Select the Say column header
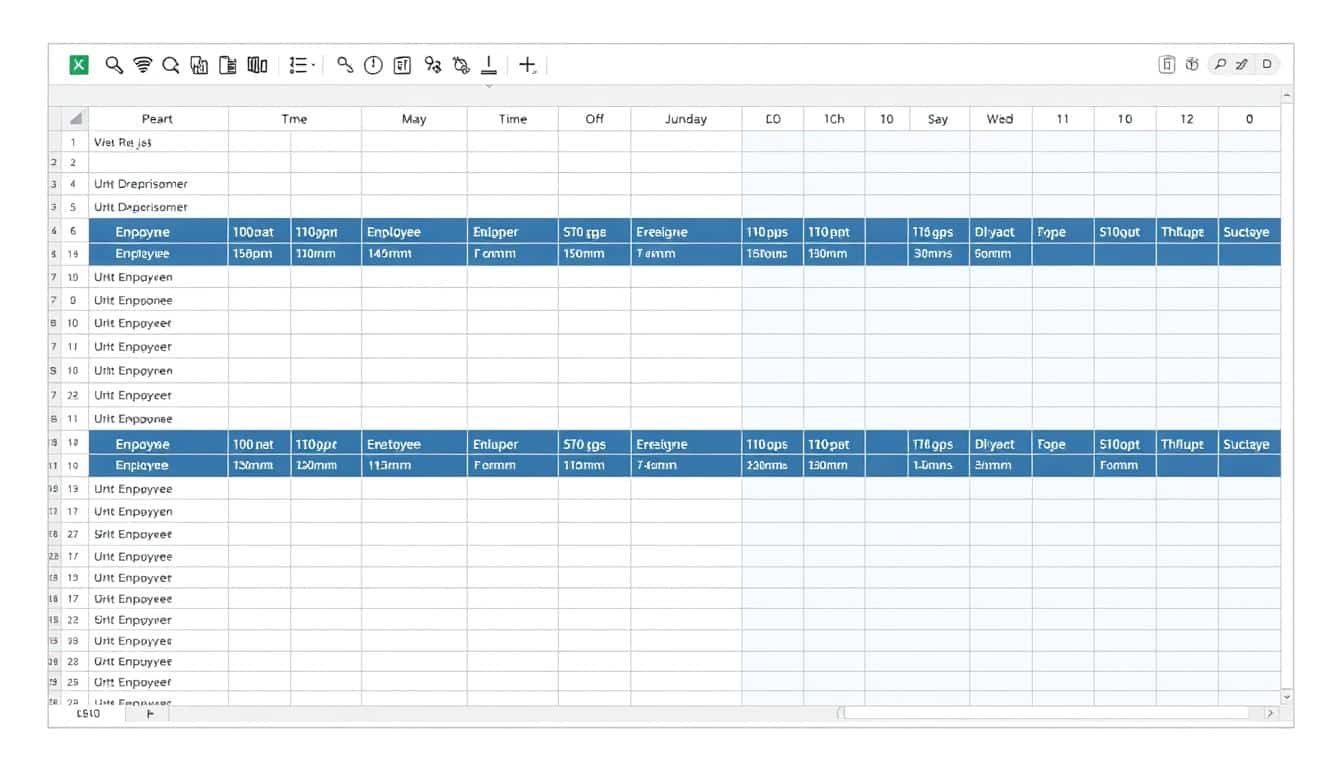The image size is (1344, 768). pyautogui.click(x=938, y=118)
